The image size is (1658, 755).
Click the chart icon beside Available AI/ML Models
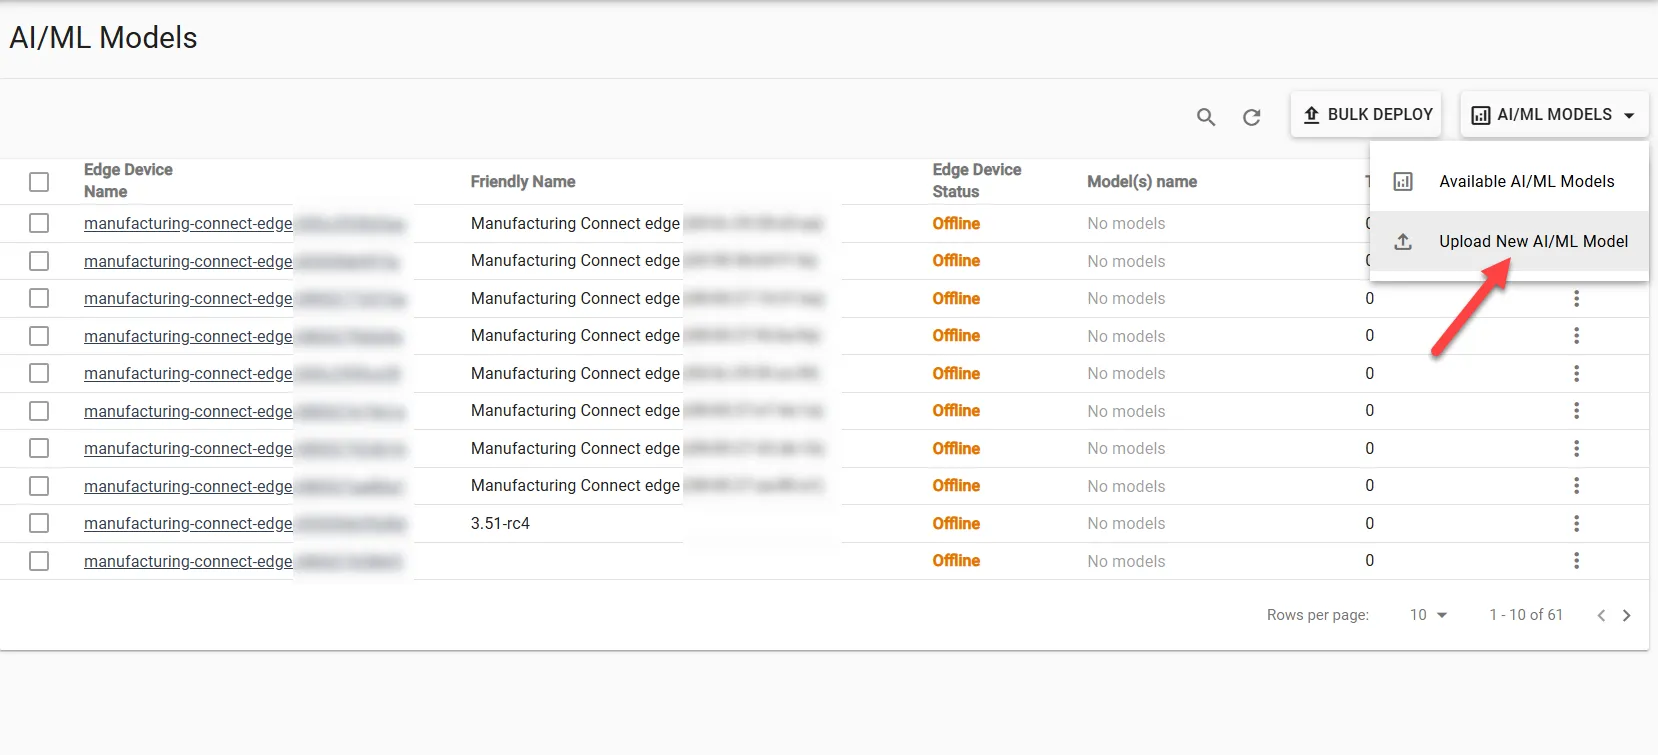click(x=1403, y=181)
